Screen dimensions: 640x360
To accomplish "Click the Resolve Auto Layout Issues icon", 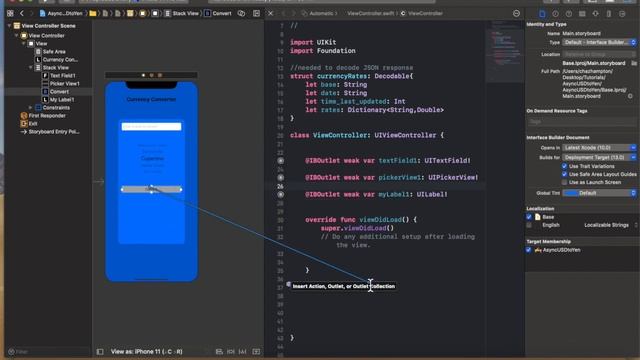I will pos(243,351).
